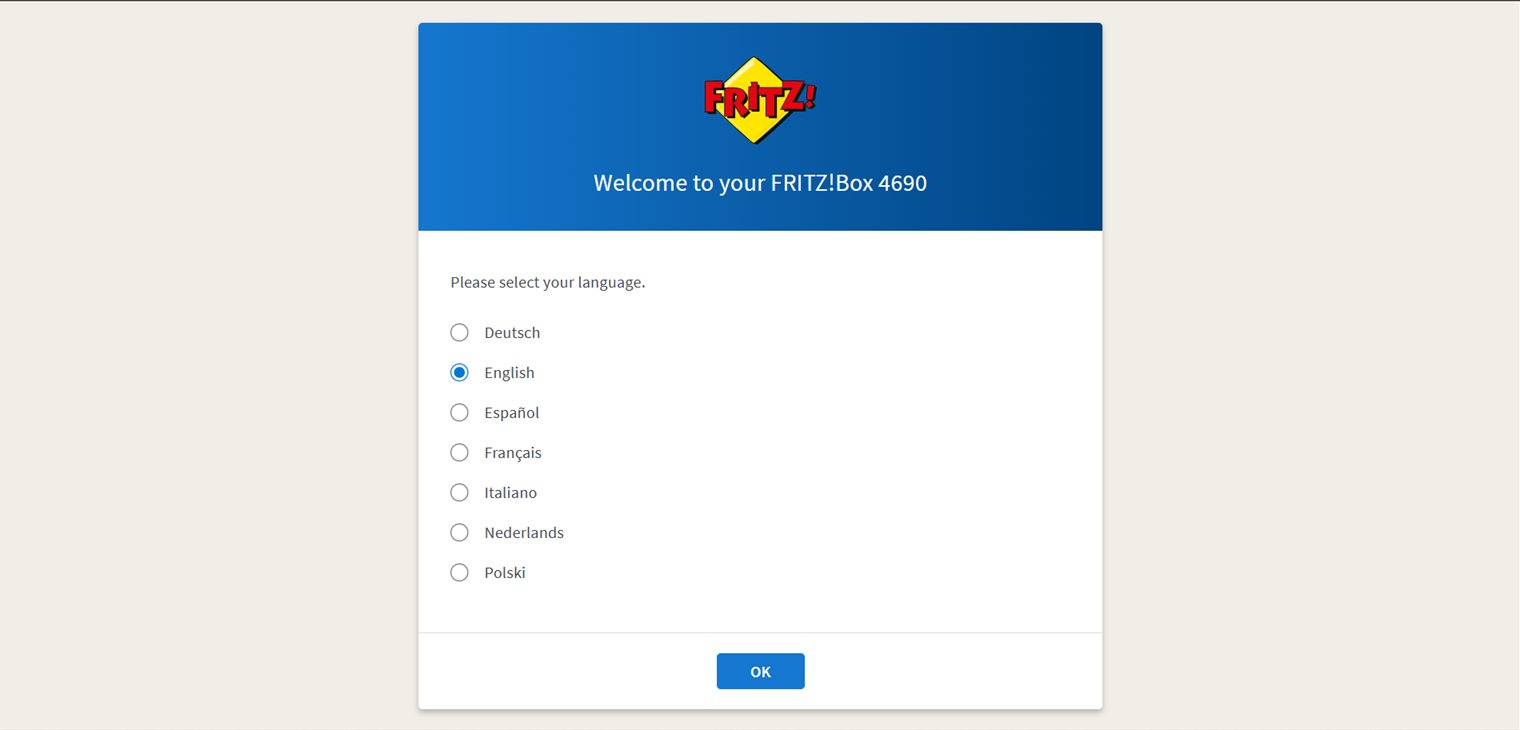Select the English radio button circle
This screenshot has height=730, width=1520.
point(459,372)
